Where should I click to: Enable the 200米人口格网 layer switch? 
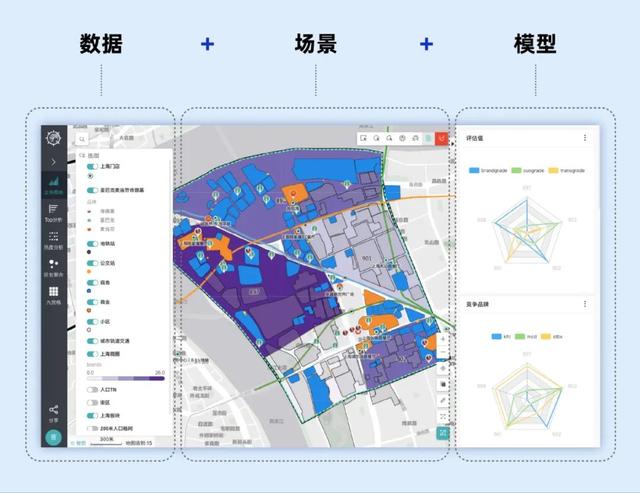coord(92,428)
